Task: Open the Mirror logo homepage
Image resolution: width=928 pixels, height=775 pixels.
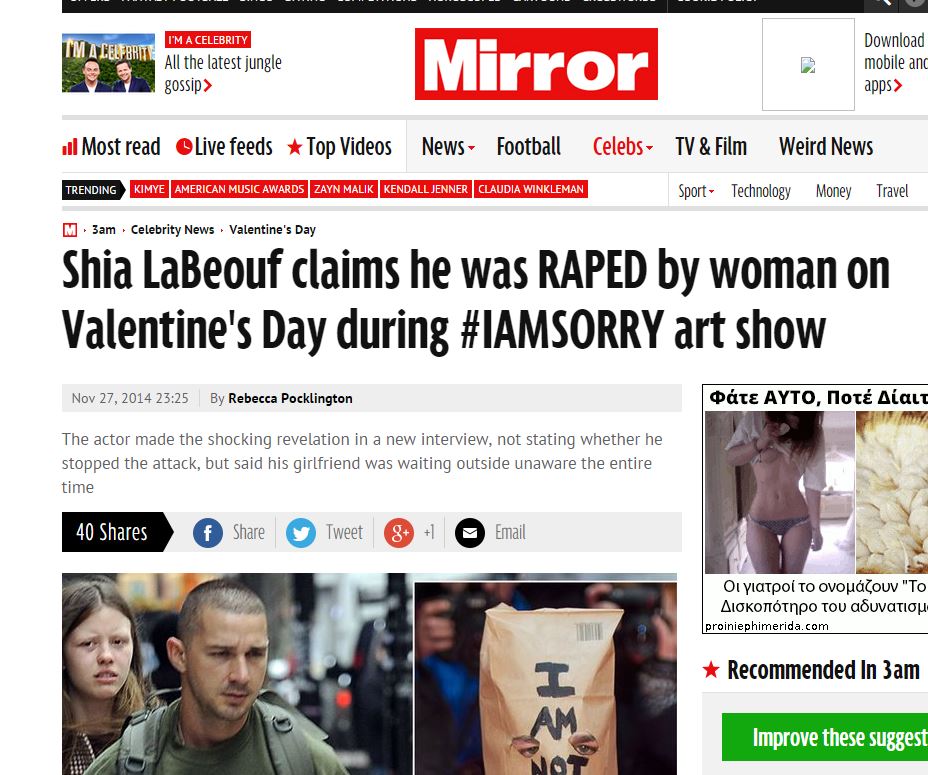Action: click(536, 64)
